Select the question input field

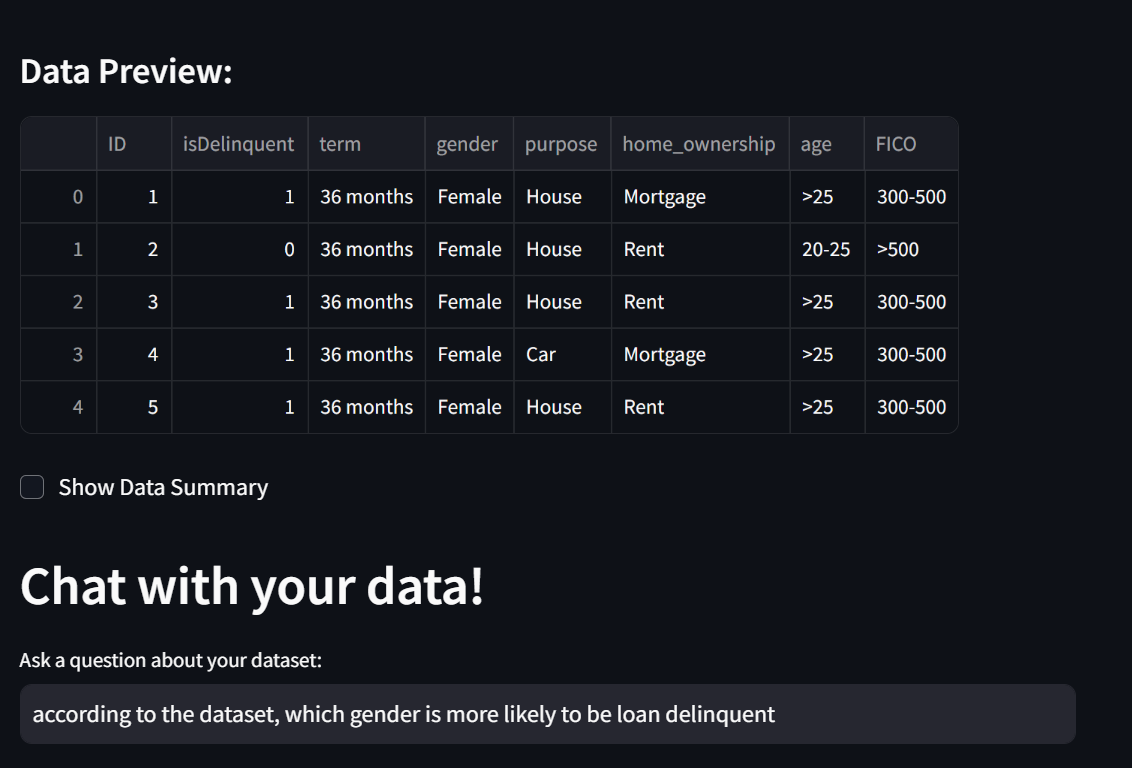[x=550, y=714]
